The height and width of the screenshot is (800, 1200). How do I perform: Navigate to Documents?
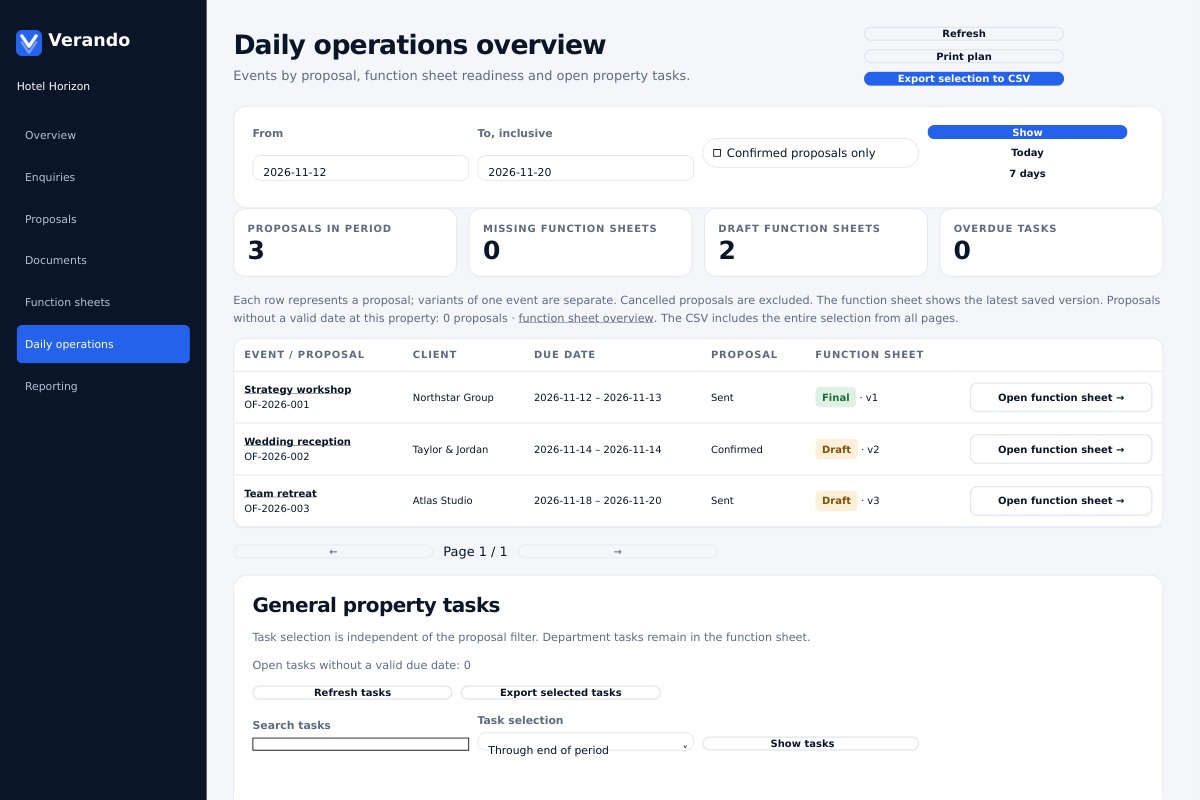pos(103,260)
